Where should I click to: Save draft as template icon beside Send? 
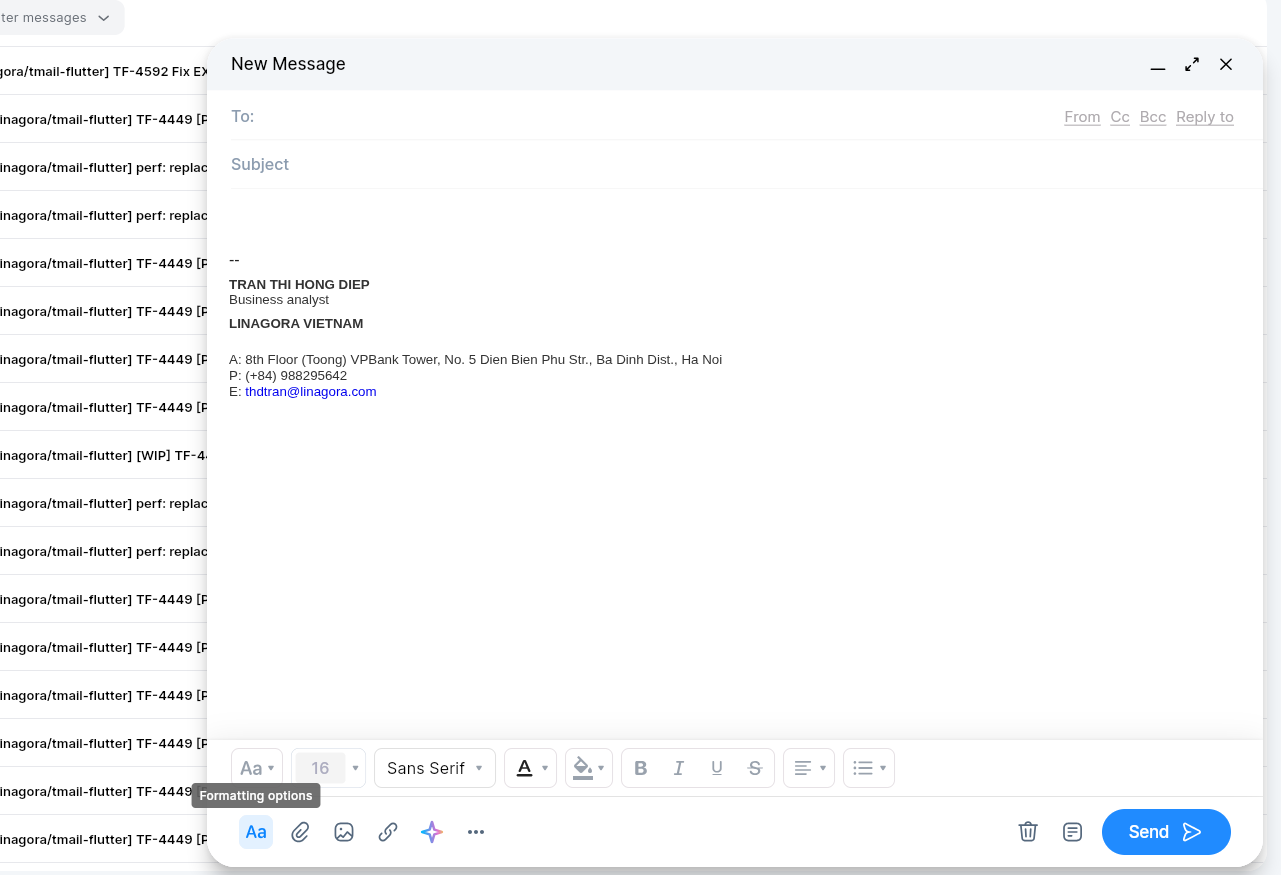(x=1072, y=832)
